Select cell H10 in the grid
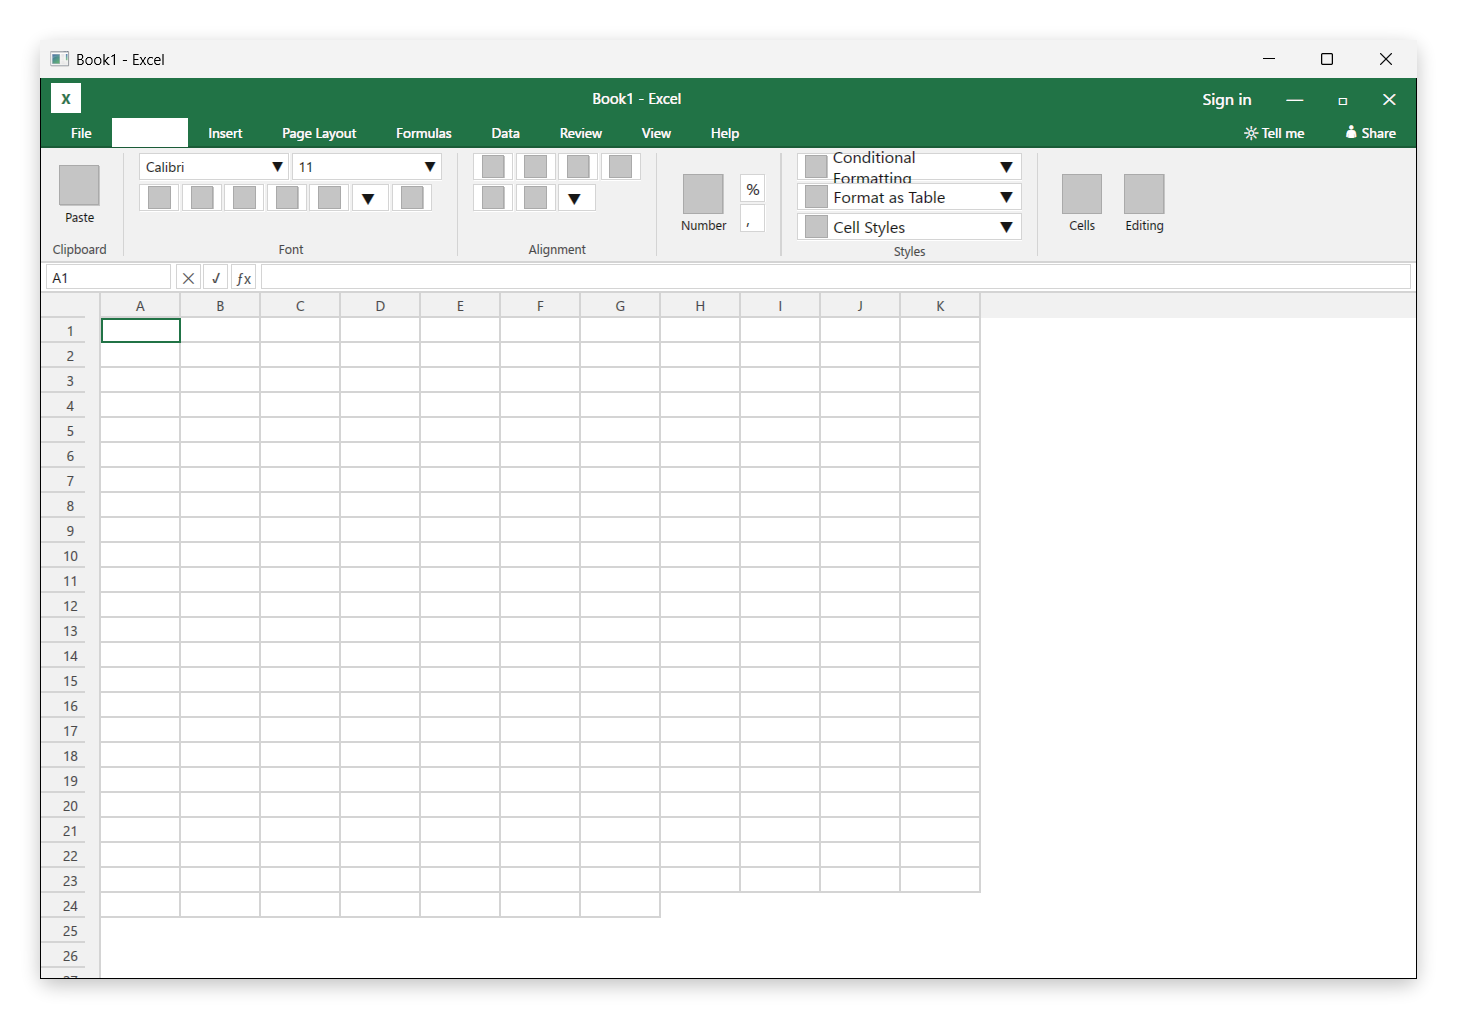 click(x=700, y=555)
